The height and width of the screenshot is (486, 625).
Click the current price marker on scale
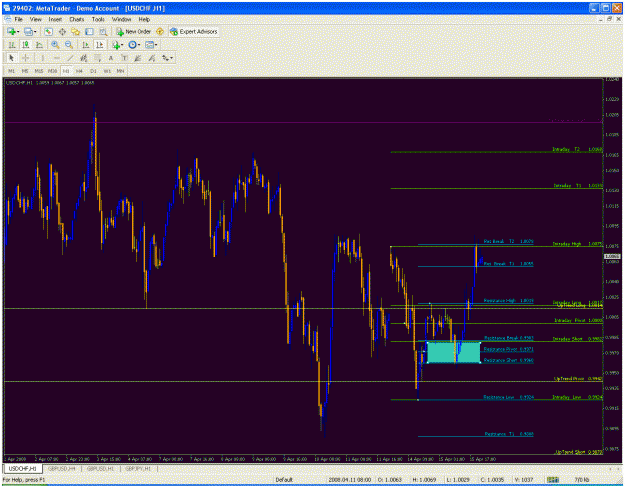click(x=612, y=256)
